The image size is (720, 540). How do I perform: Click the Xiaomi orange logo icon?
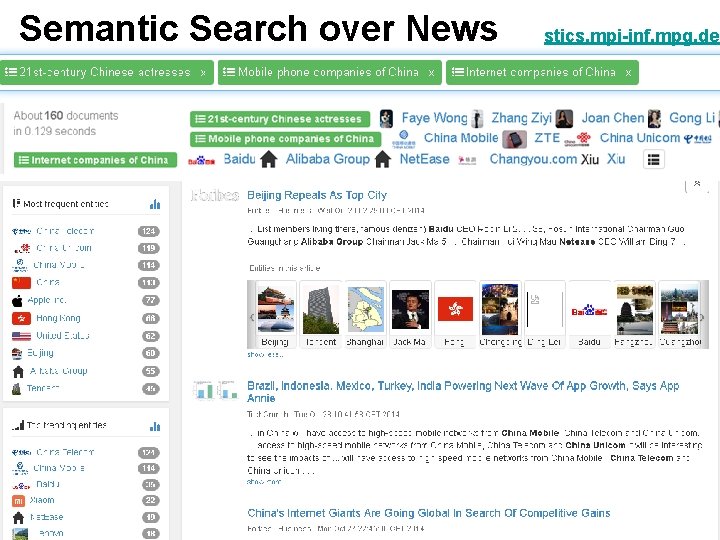click(18, 501)
